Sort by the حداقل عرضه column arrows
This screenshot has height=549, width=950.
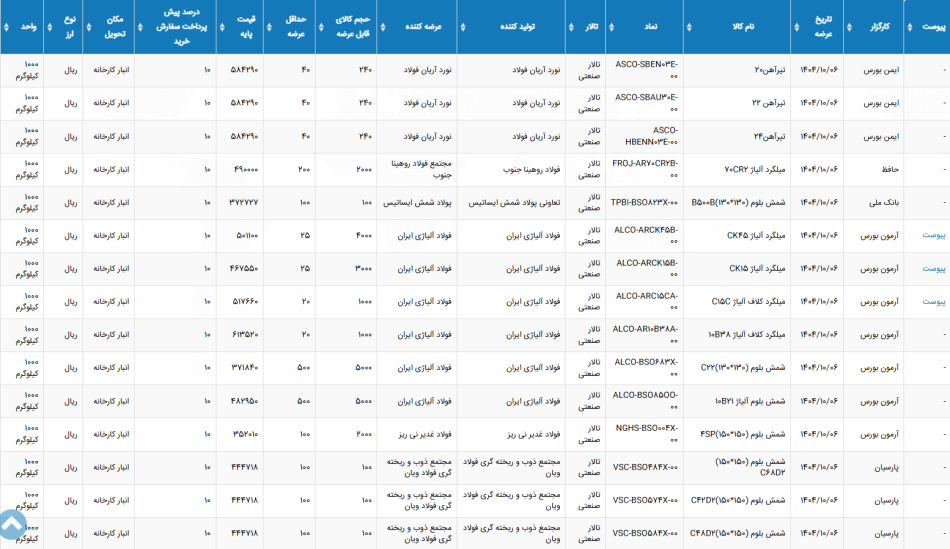point(269,27)
